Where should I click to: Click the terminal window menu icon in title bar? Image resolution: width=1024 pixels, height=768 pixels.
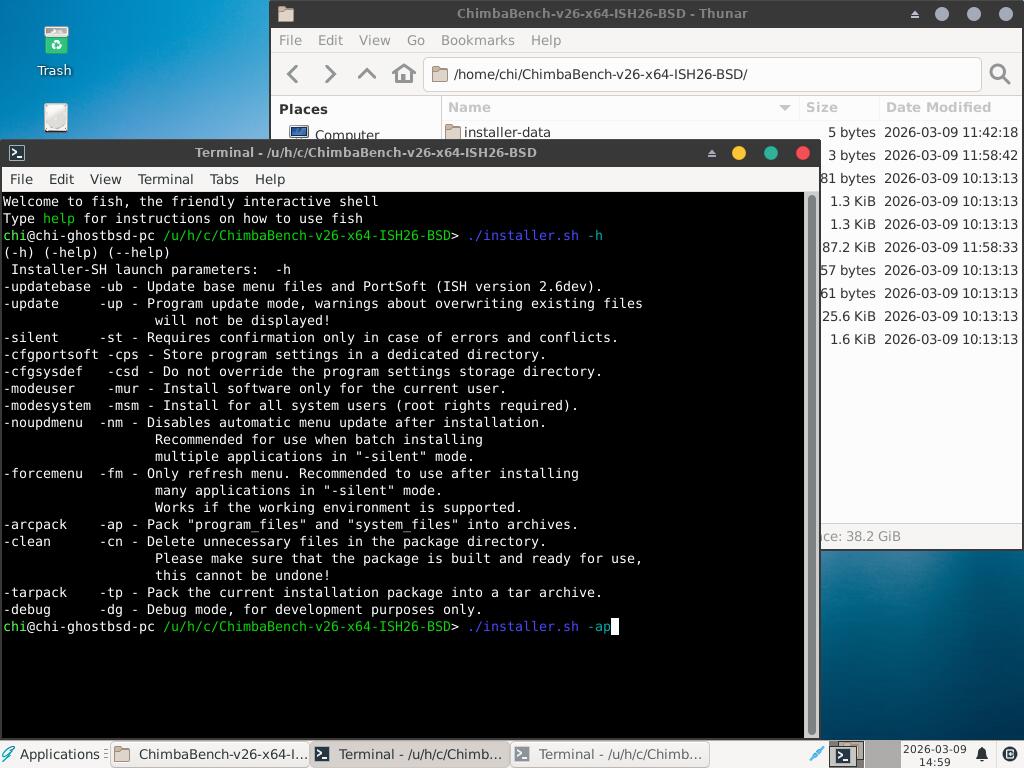tap(17, 153)
